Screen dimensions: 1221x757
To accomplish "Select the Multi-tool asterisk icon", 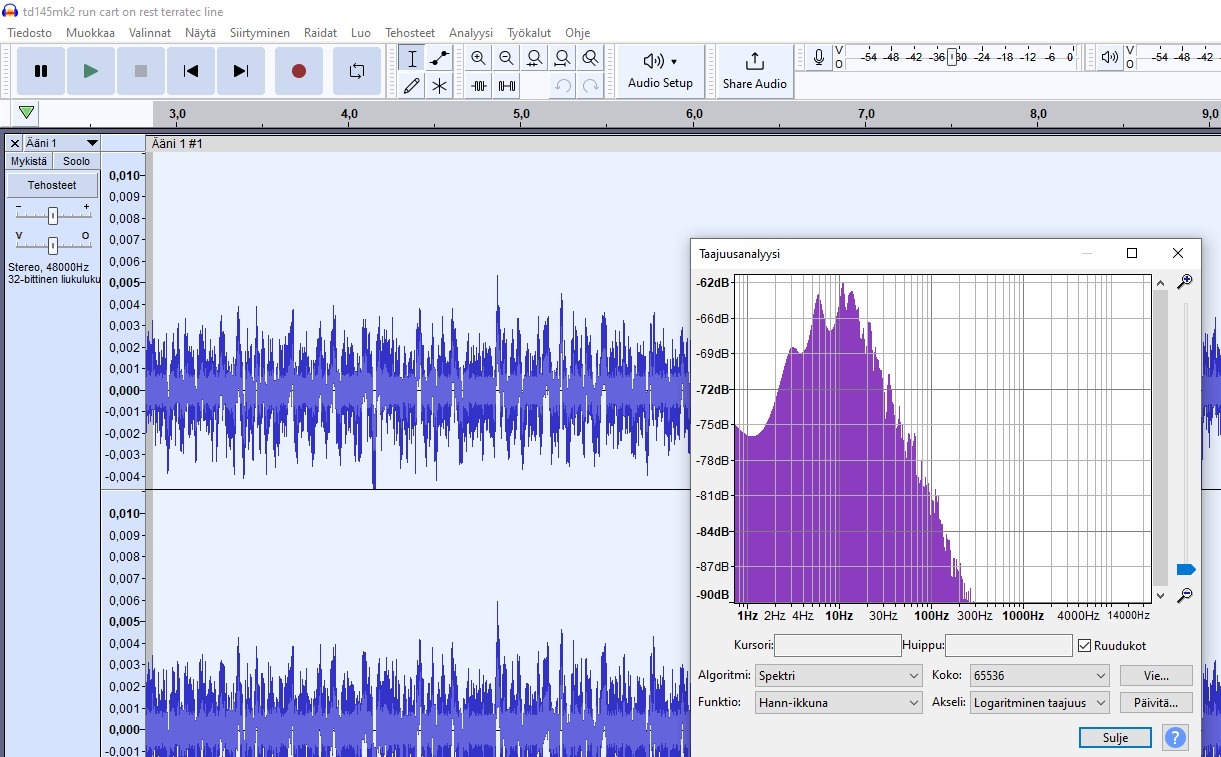I will click(x=439, y=86).
